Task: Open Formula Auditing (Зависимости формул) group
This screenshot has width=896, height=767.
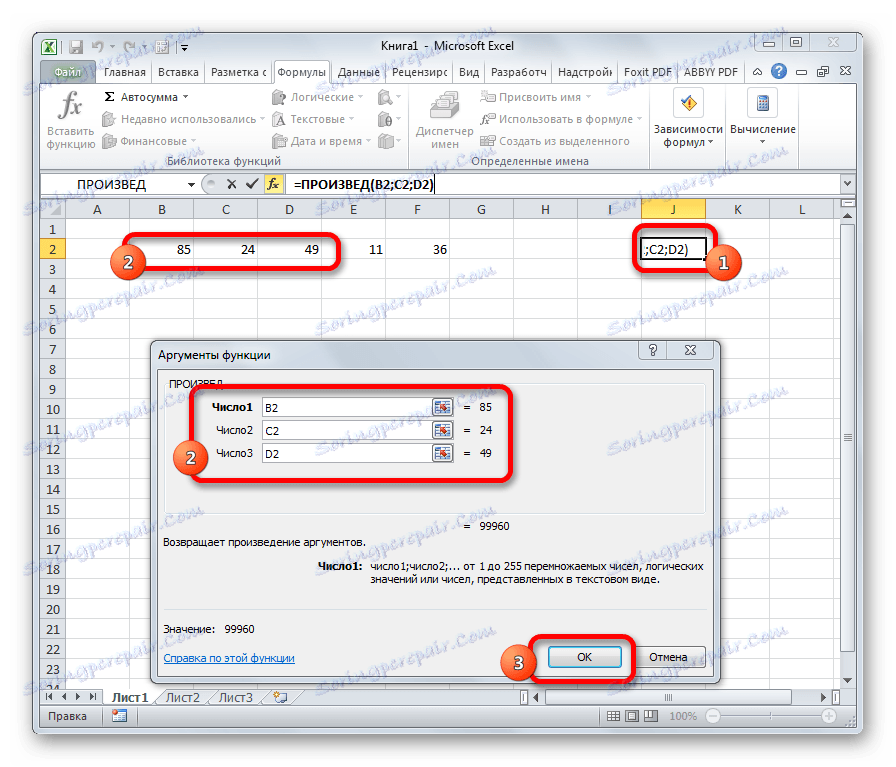Action: 688,119
